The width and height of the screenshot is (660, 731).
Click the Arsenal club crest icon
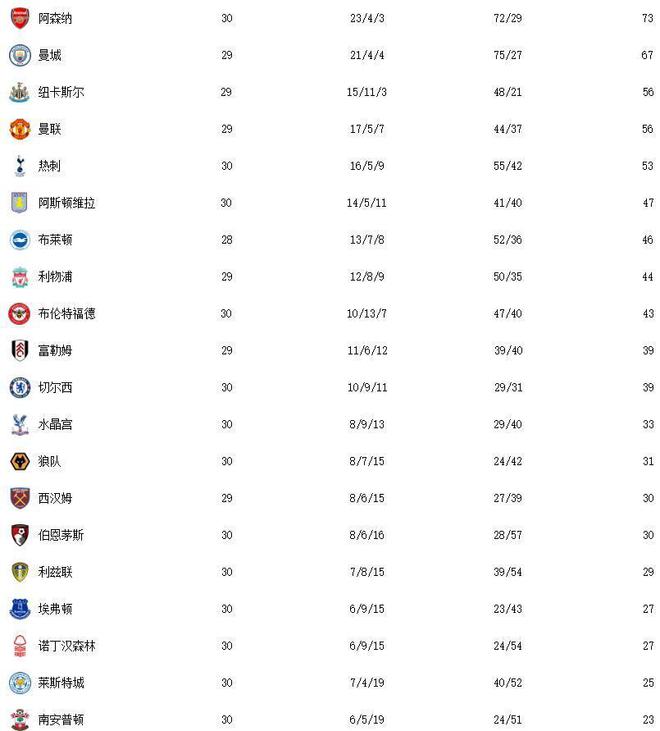19,18
